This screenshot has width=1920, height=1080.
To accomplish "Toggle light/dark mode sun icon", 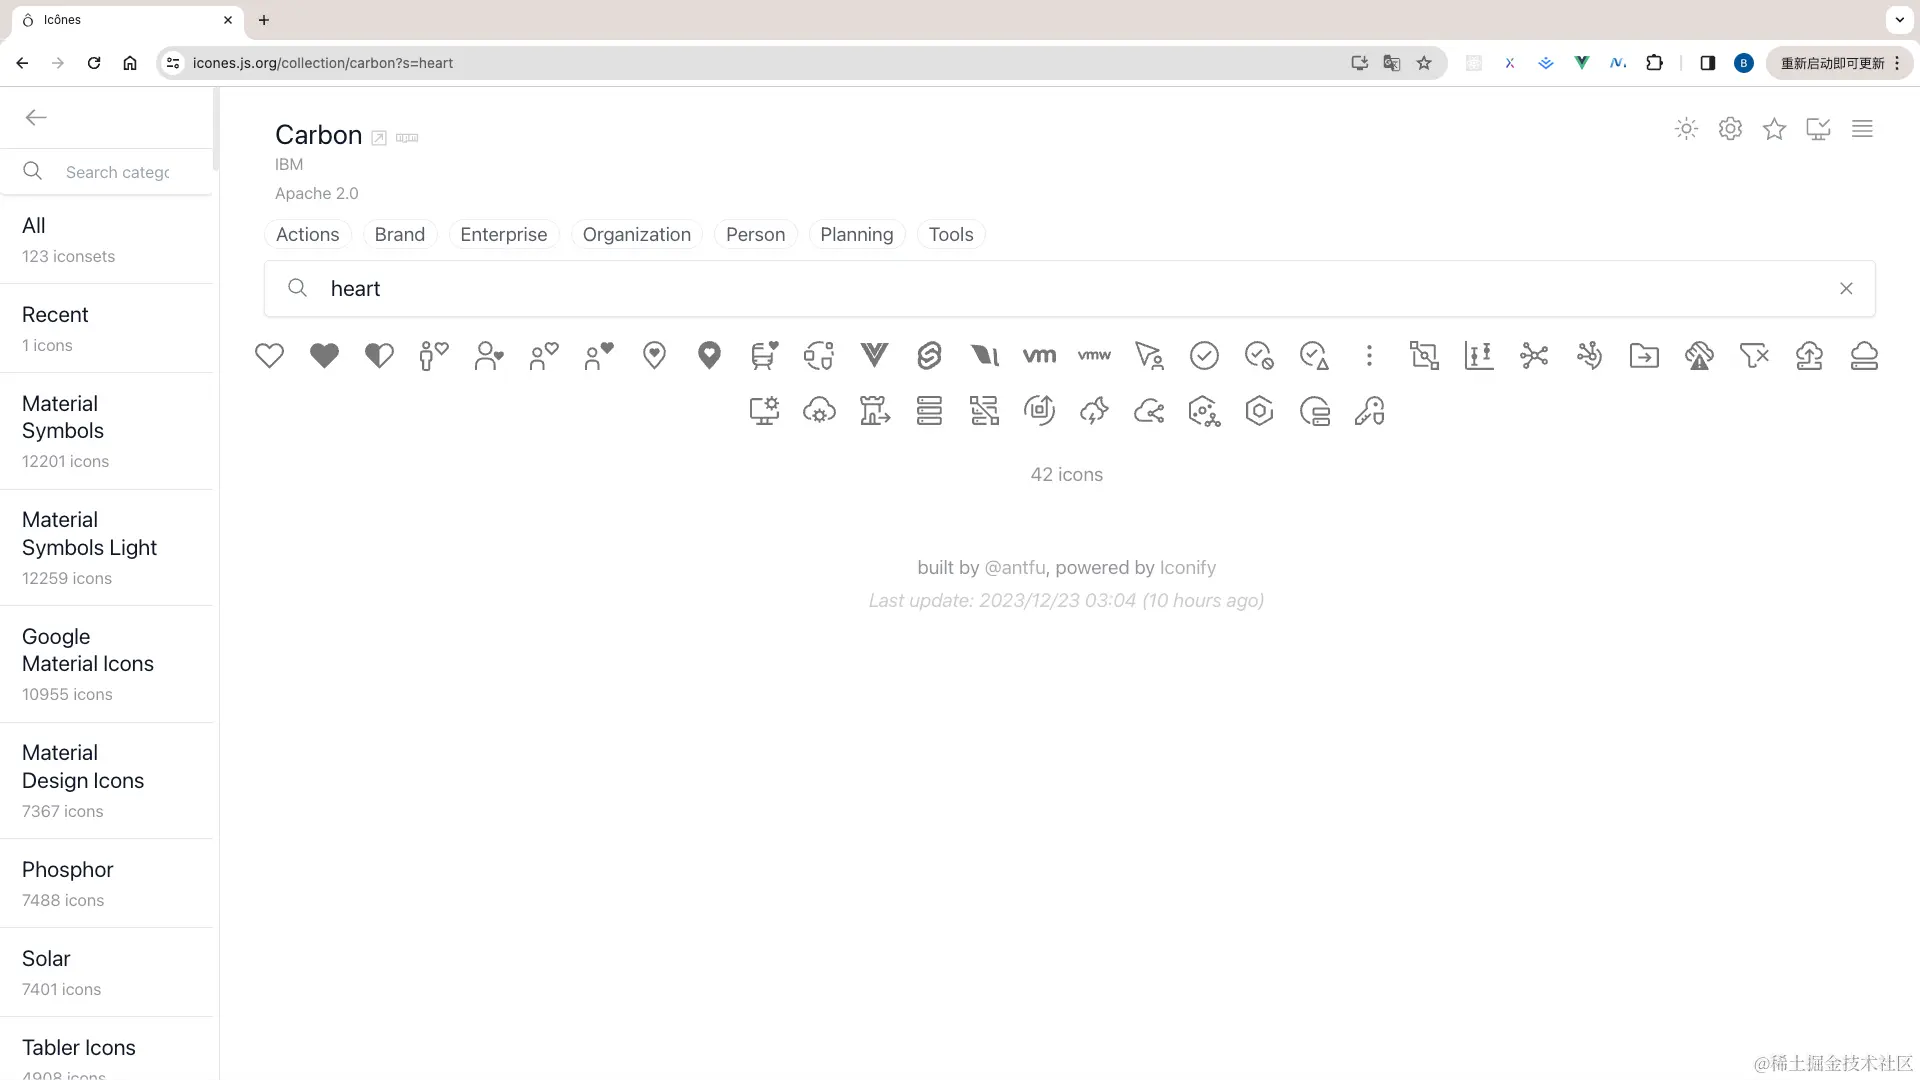I will (1687, 128).
